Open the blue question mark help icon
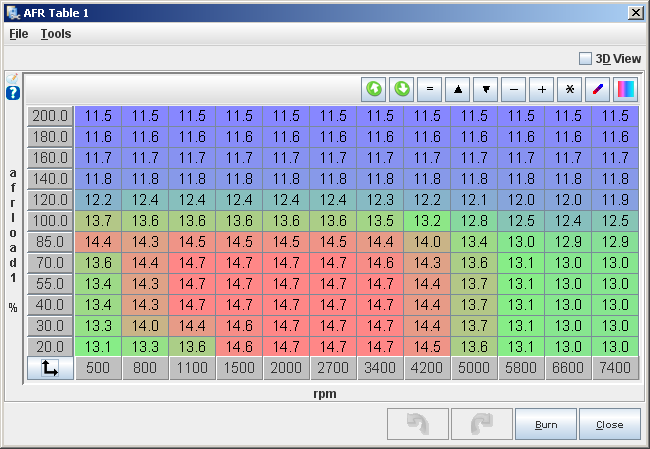650x449 pixels. click(x=13, y=93)
